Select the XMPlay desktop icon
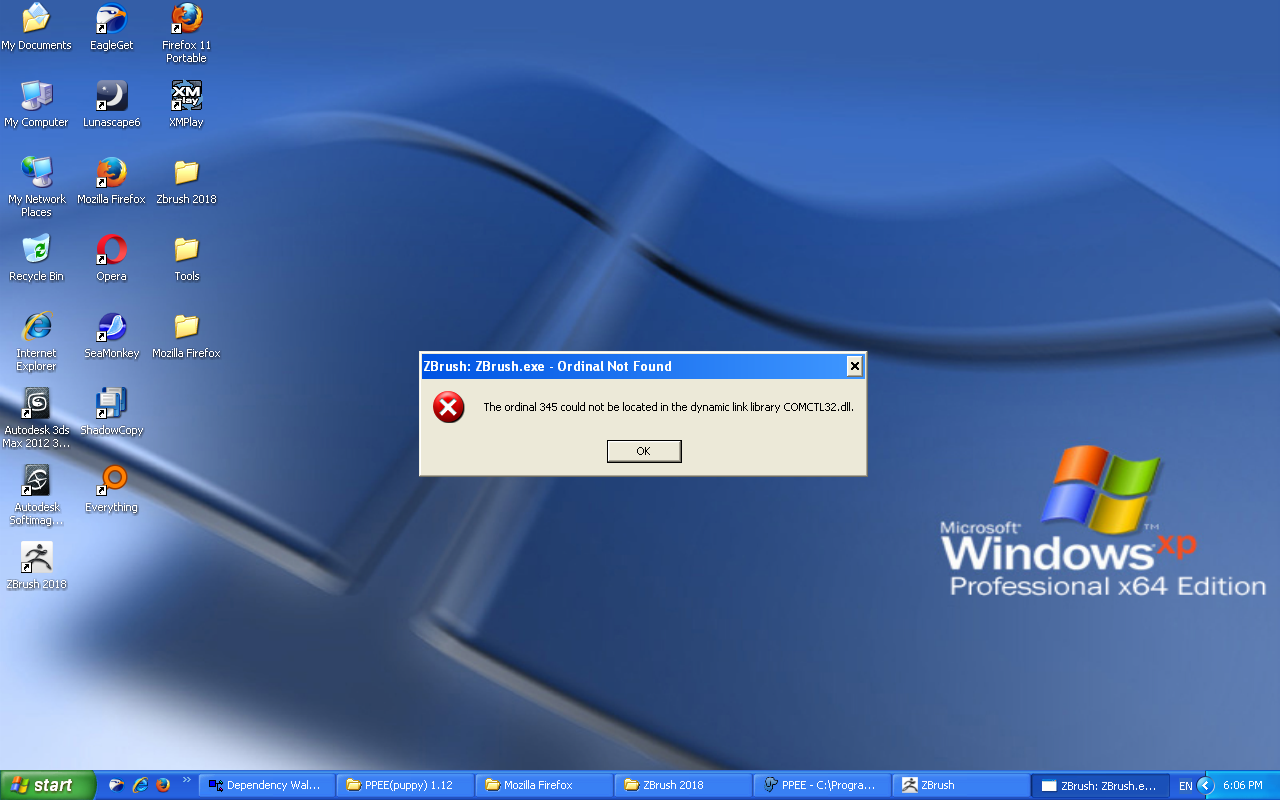This screenshot has width=1280, height=800. [x=187, y=104]
